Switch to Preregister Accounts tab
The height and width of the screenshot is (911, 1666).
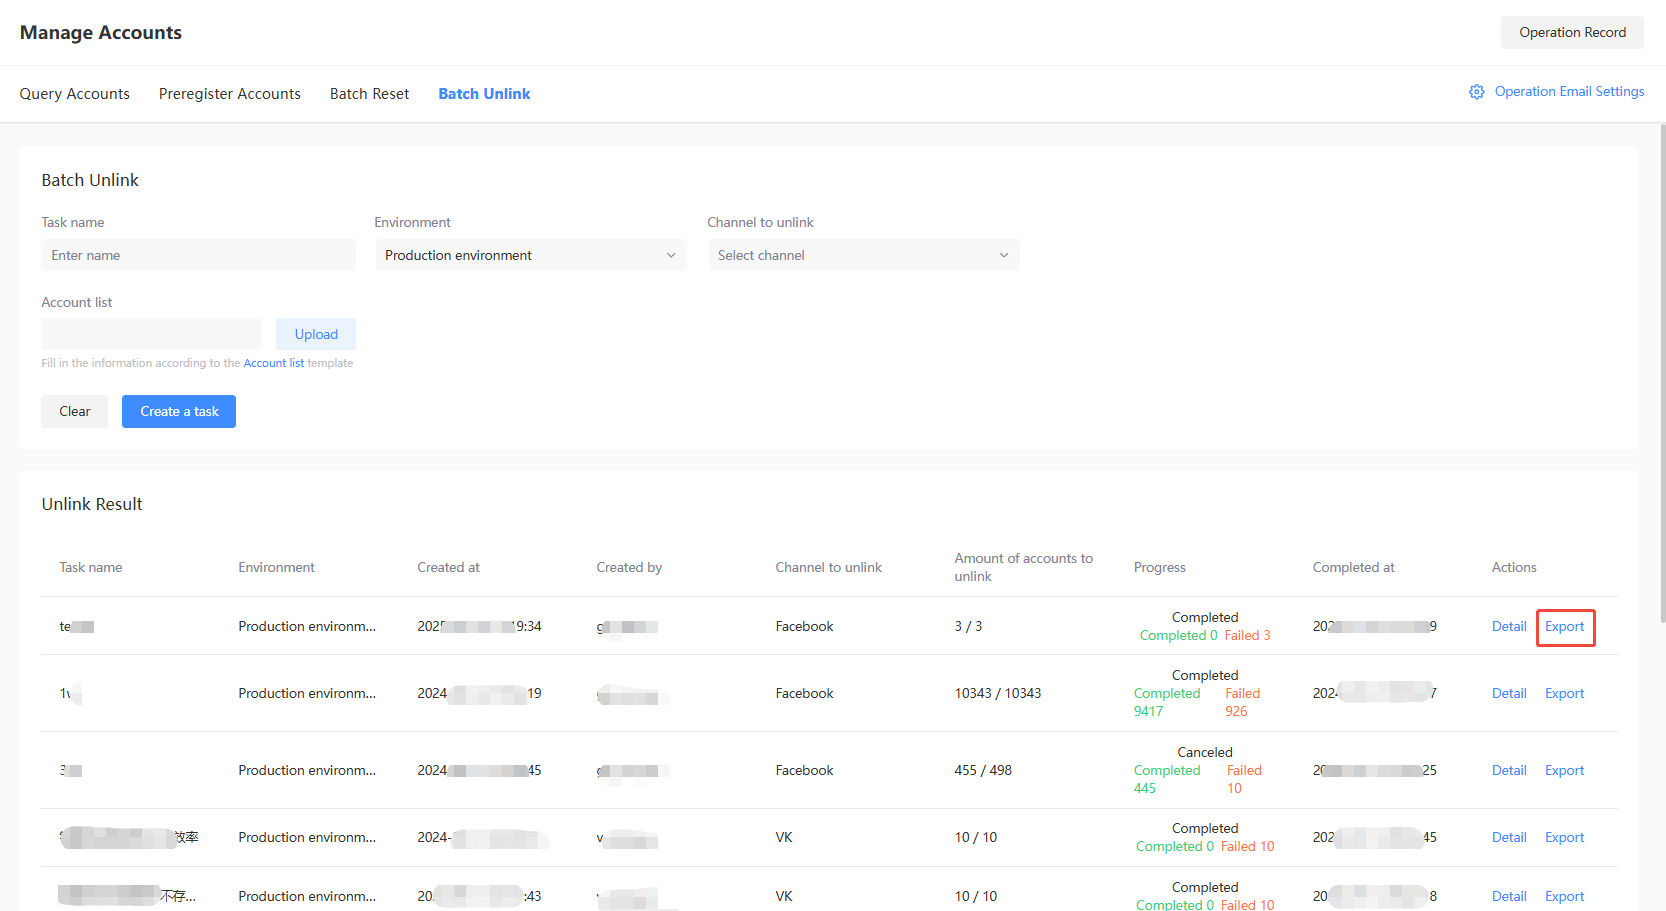pos(230,94)
